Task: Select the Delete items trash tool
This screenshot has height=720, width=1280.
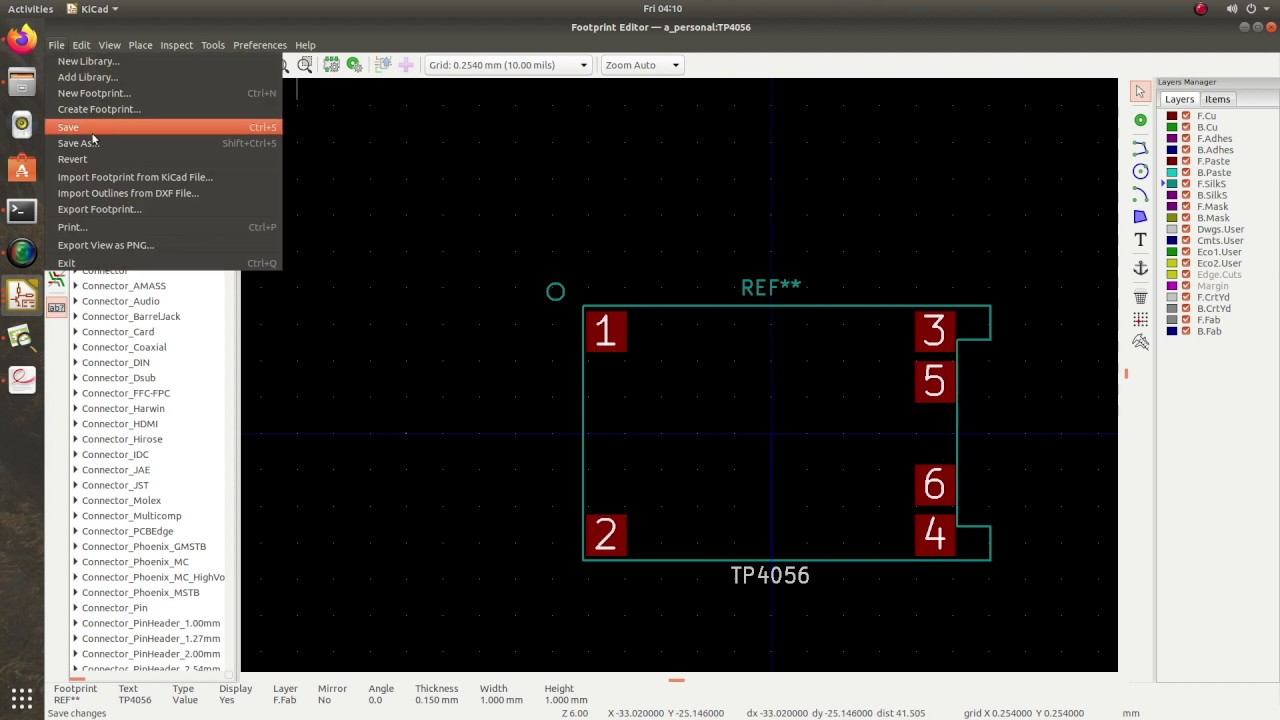Action: [x=1140, y=297]
